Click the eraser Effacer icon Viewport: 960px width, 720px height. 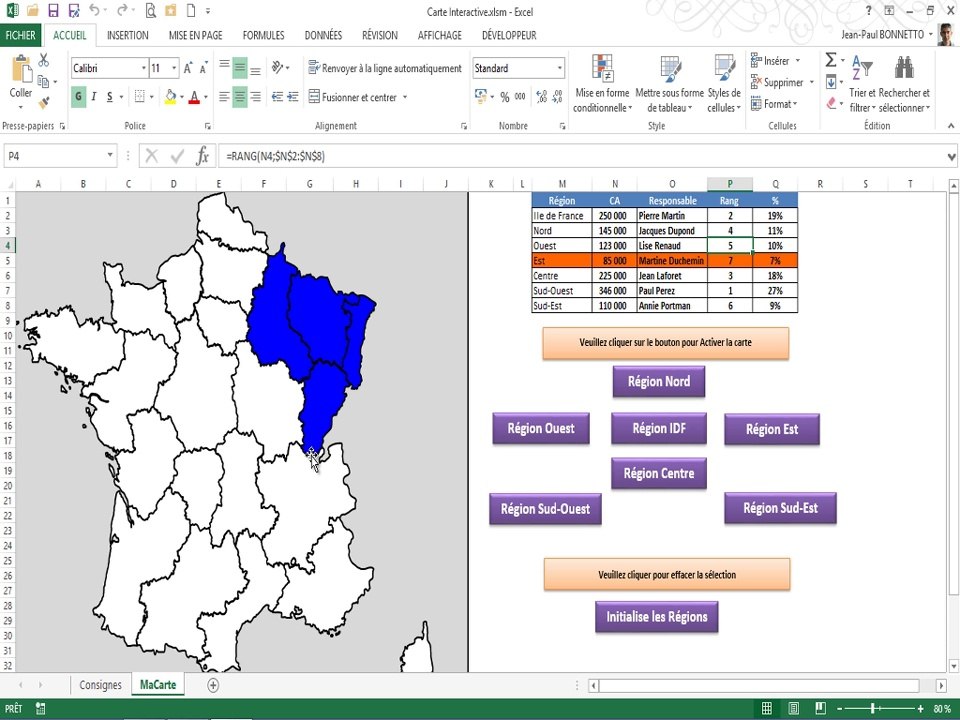click(x=831, y=103)
